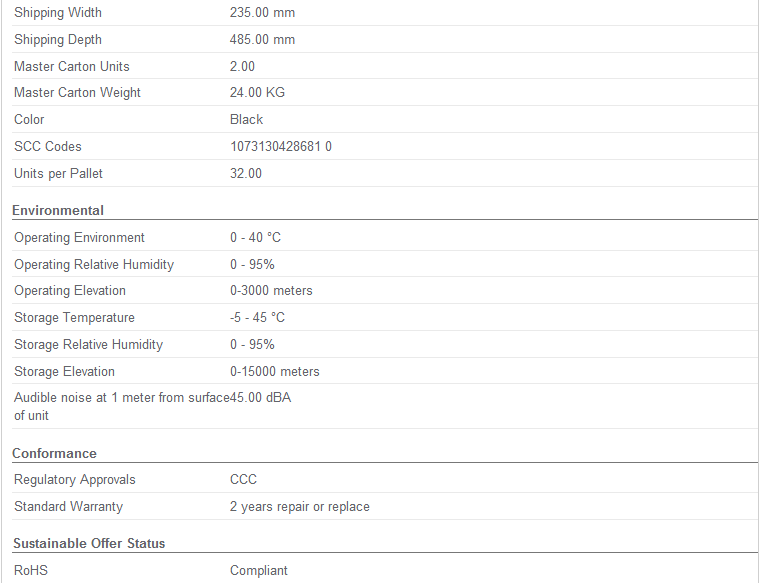Screen dimensions: 760x583
Task: Click the Regulatory Approvals value CCC
Action: [x=243, y=479]
